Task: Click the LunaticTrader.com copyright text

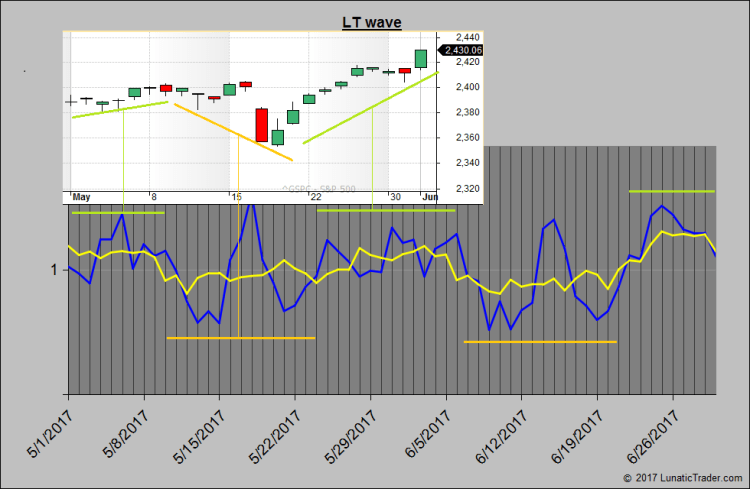Action: click(684, 478)
